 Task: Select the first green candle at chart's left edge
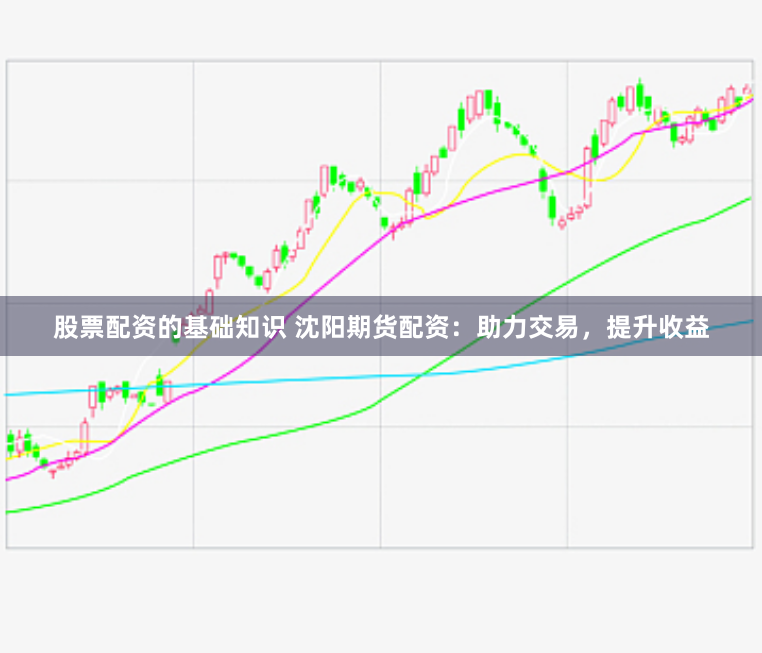(11, 442)
